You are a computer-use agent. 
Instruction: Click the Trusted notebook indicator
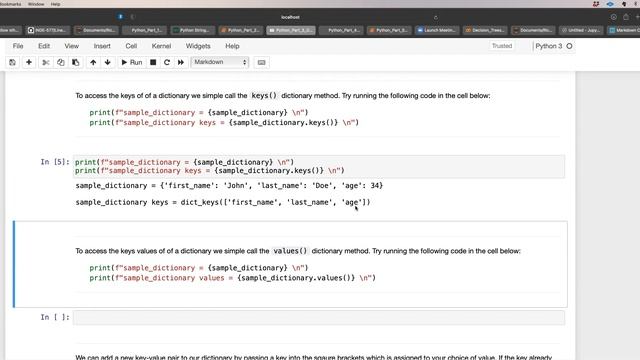pyautogui.click(x=502, y=46)
